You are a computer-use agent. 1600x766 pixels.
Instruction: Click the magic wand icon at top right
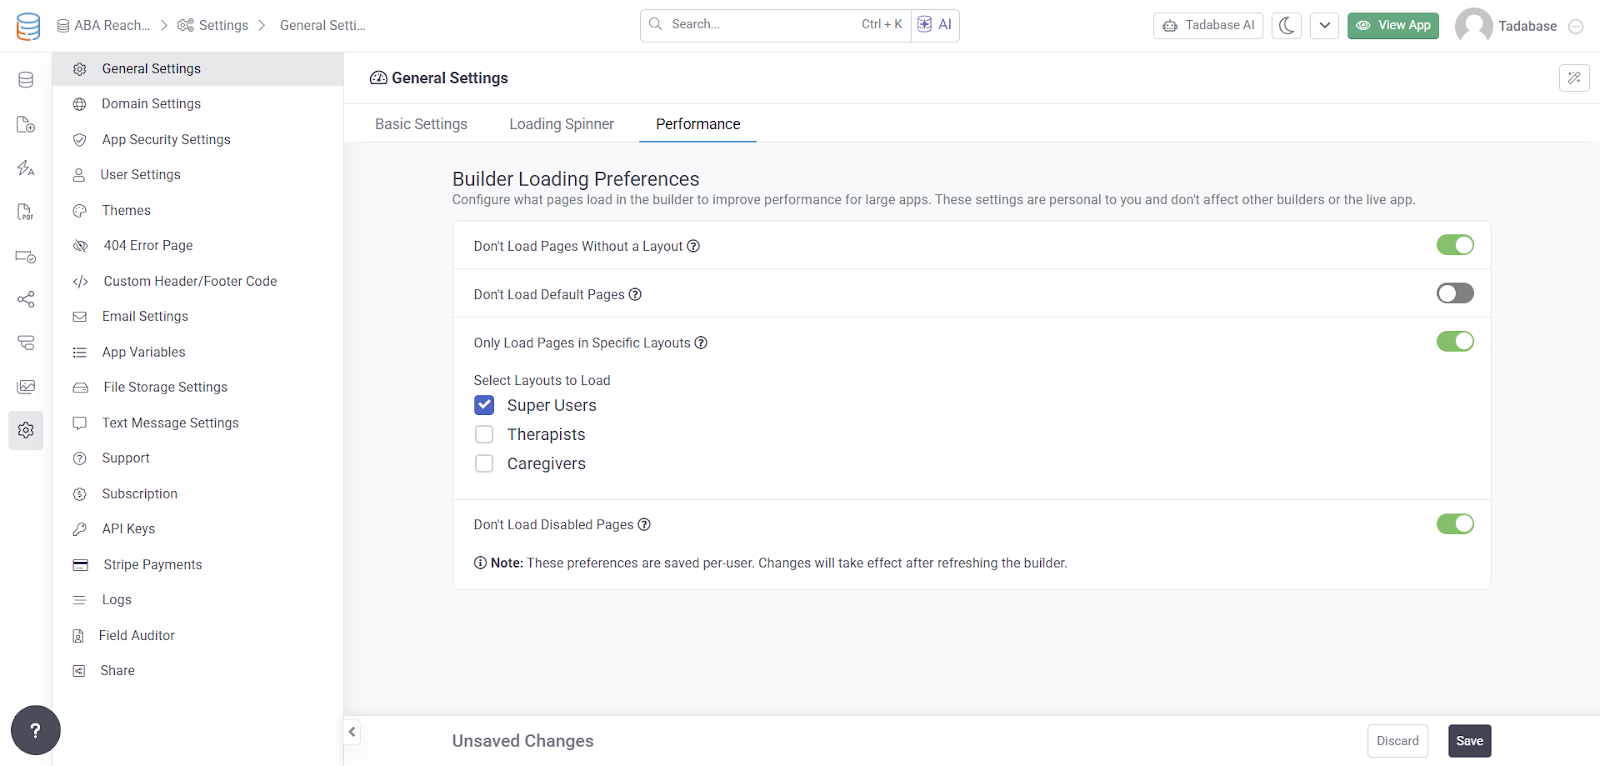click(1574, 78)
